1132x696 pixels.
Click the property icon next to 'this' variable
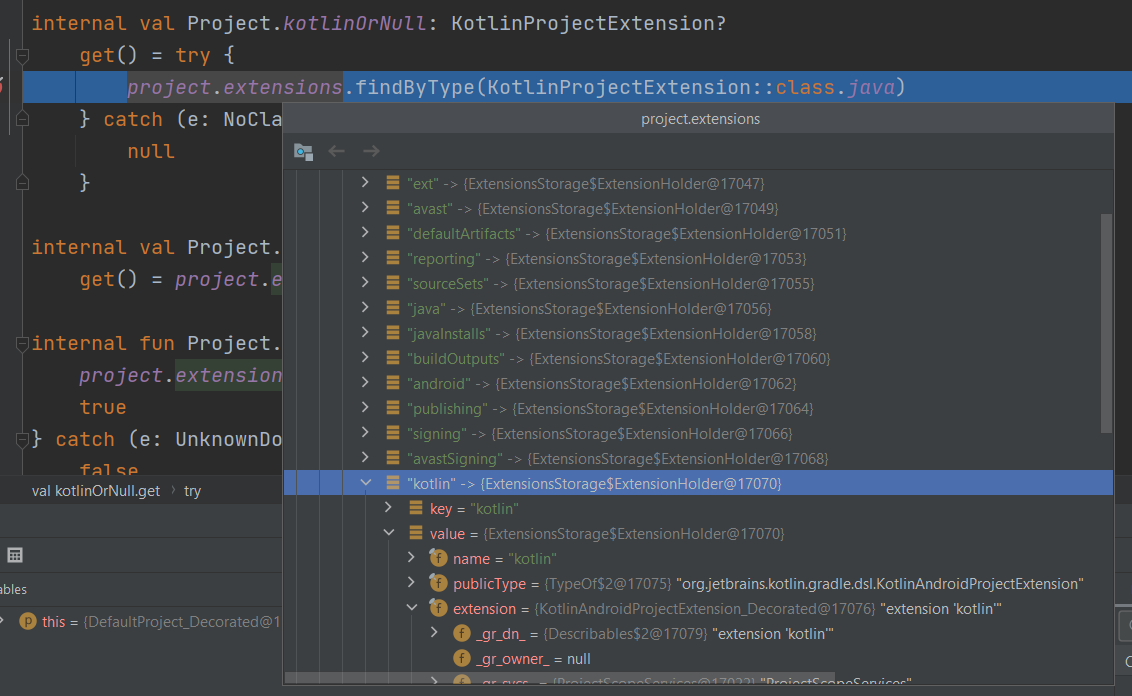27,621
